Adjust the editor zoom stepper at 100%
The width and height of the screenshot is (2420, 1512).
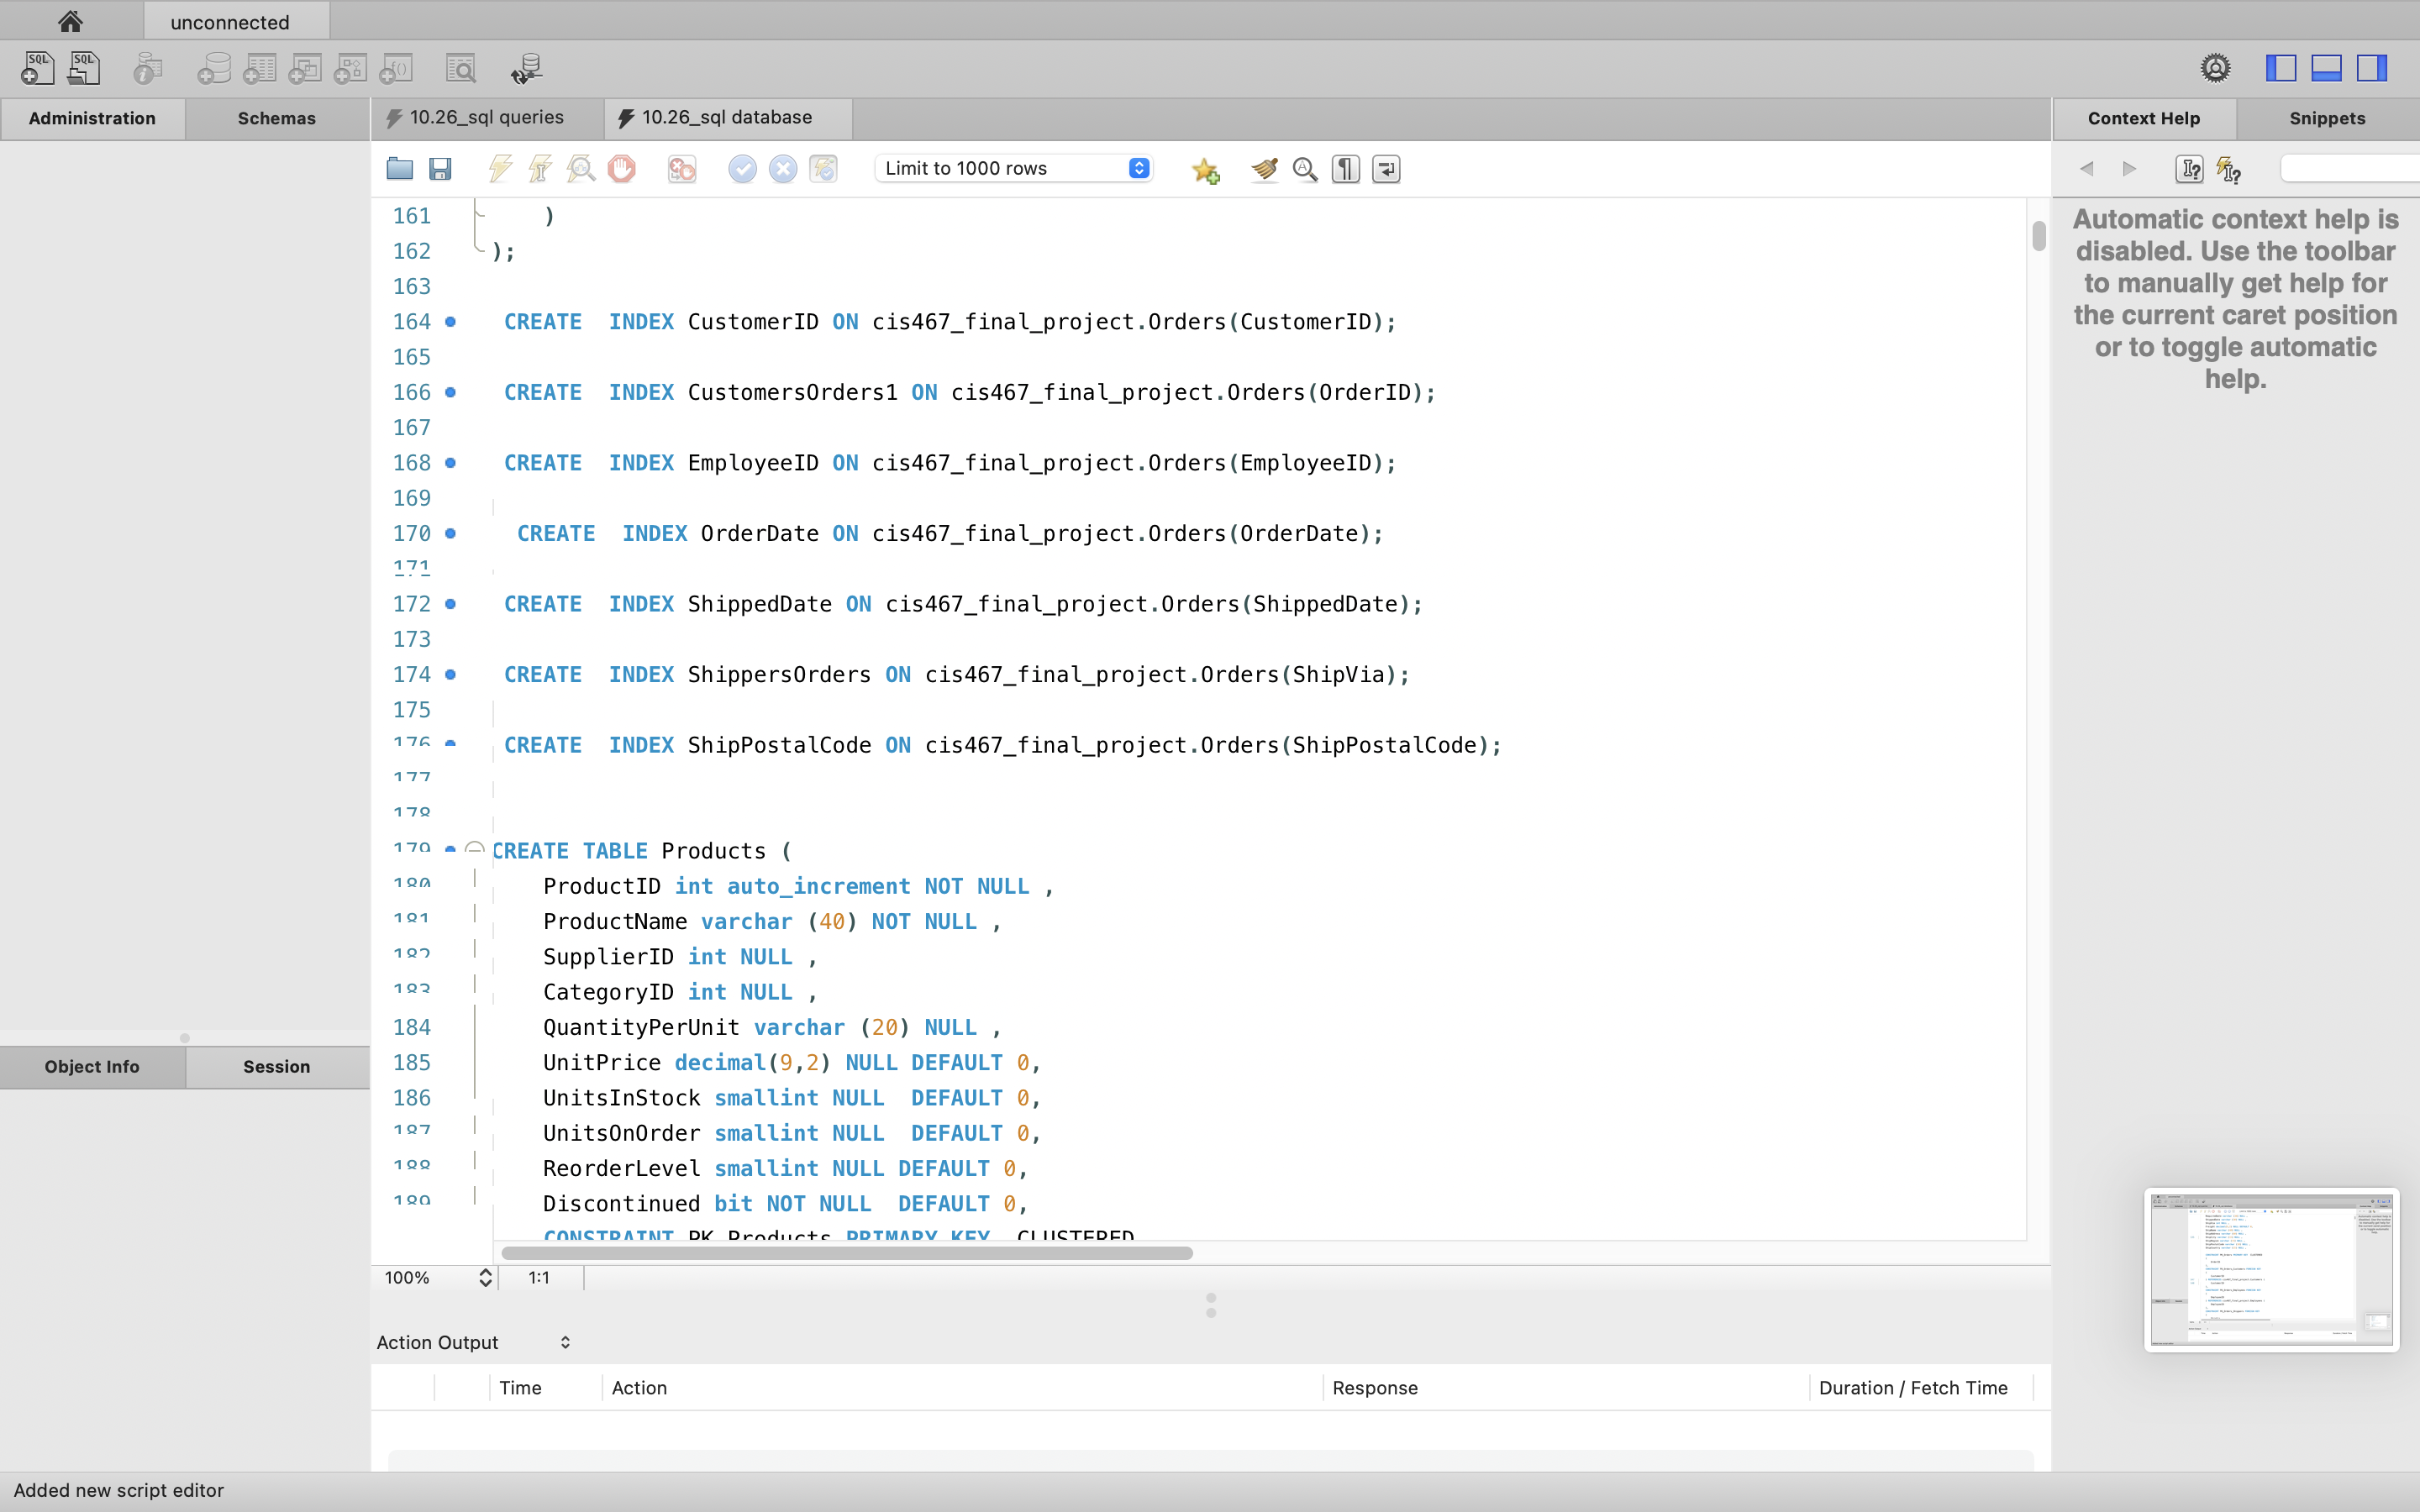[485, 1277]
